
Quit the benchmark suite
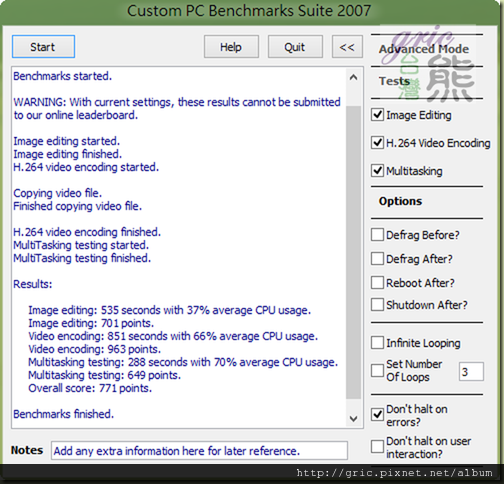295,47
